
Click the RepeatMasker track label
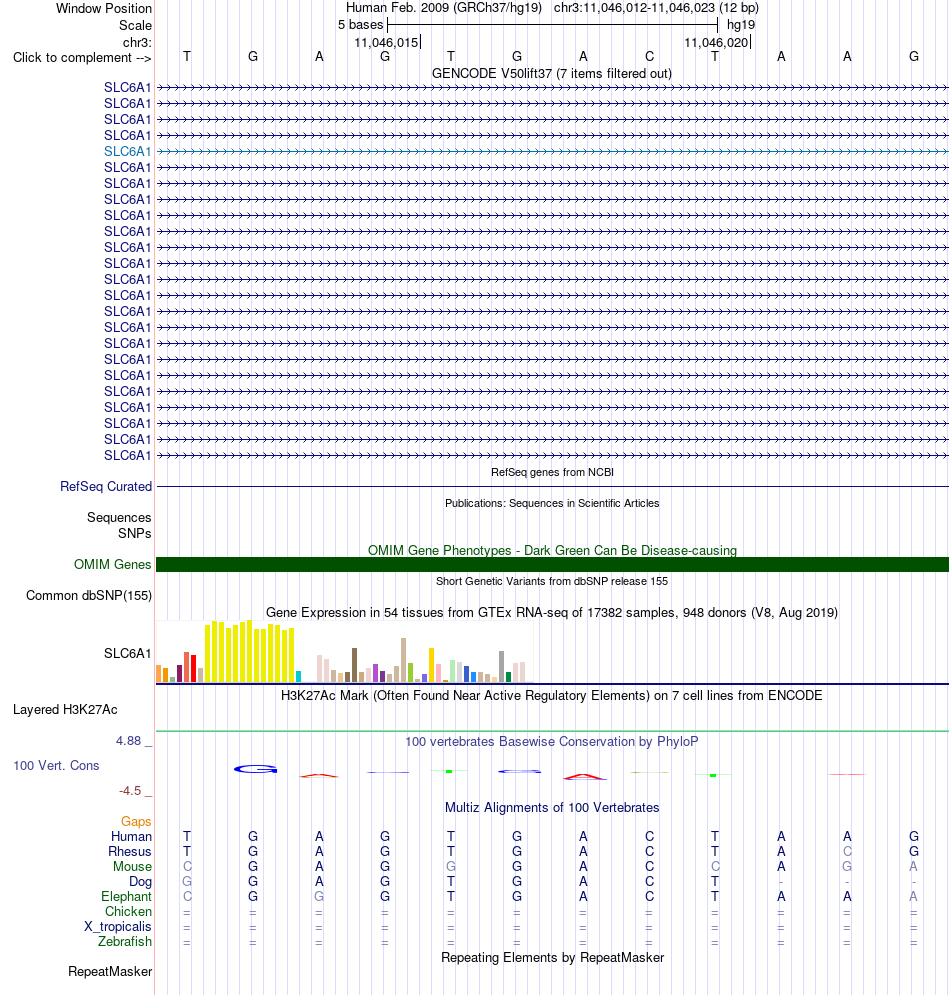coord(110,972)
